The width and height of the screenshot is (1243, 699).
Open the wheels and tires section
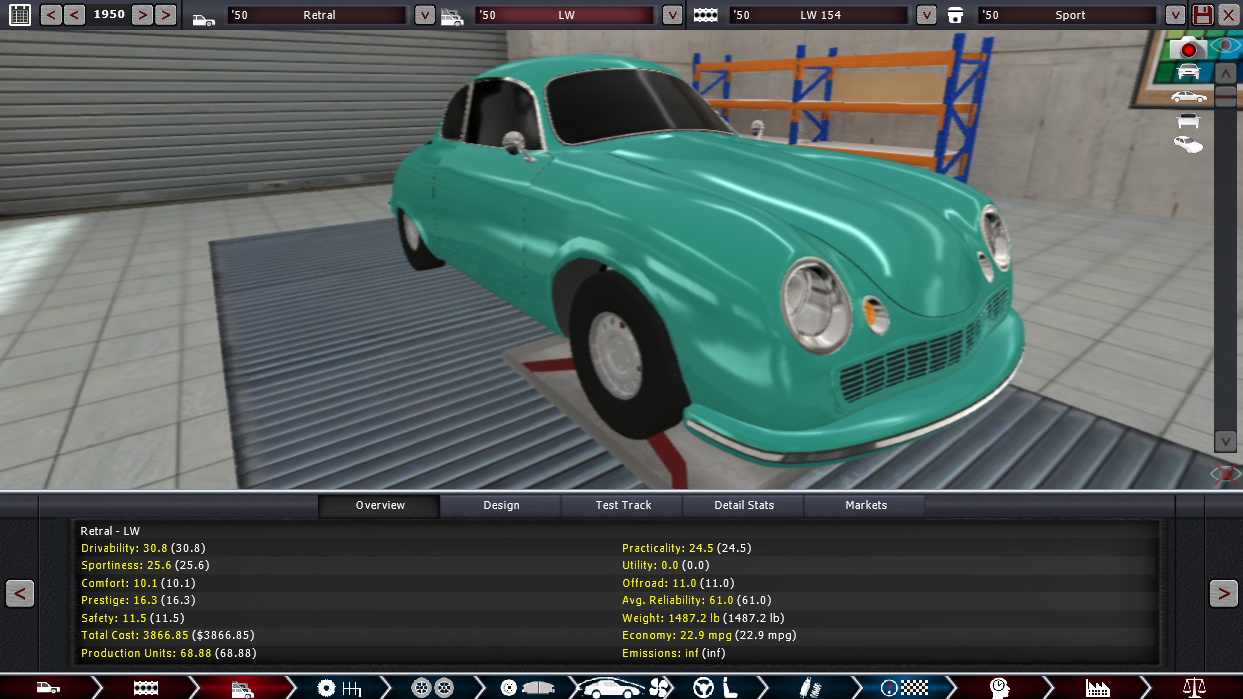tap(431, 687)
